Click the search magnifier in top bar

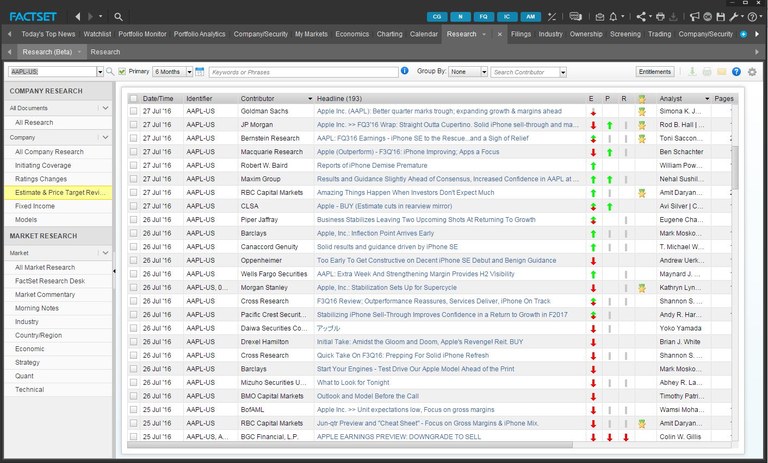point(118,17)
